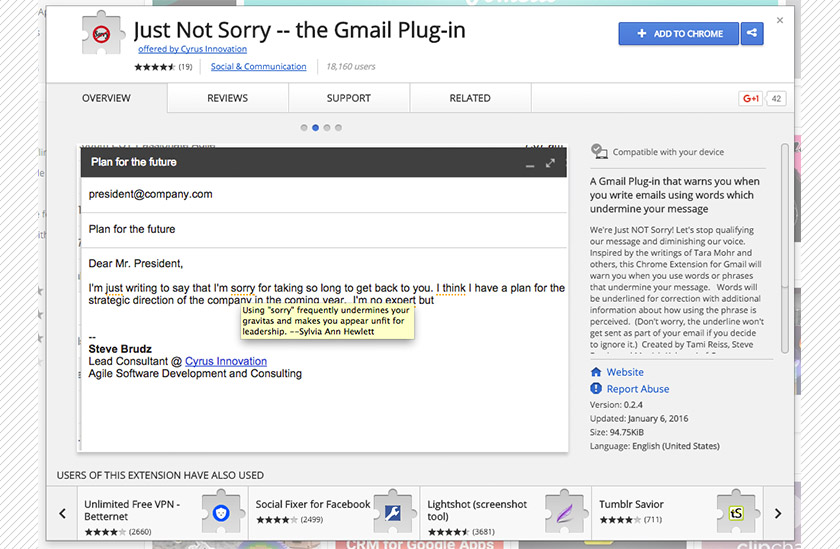Click the star rating with 19 reviews
Viewport: 840px width, 549px height.
click(163, 66)
